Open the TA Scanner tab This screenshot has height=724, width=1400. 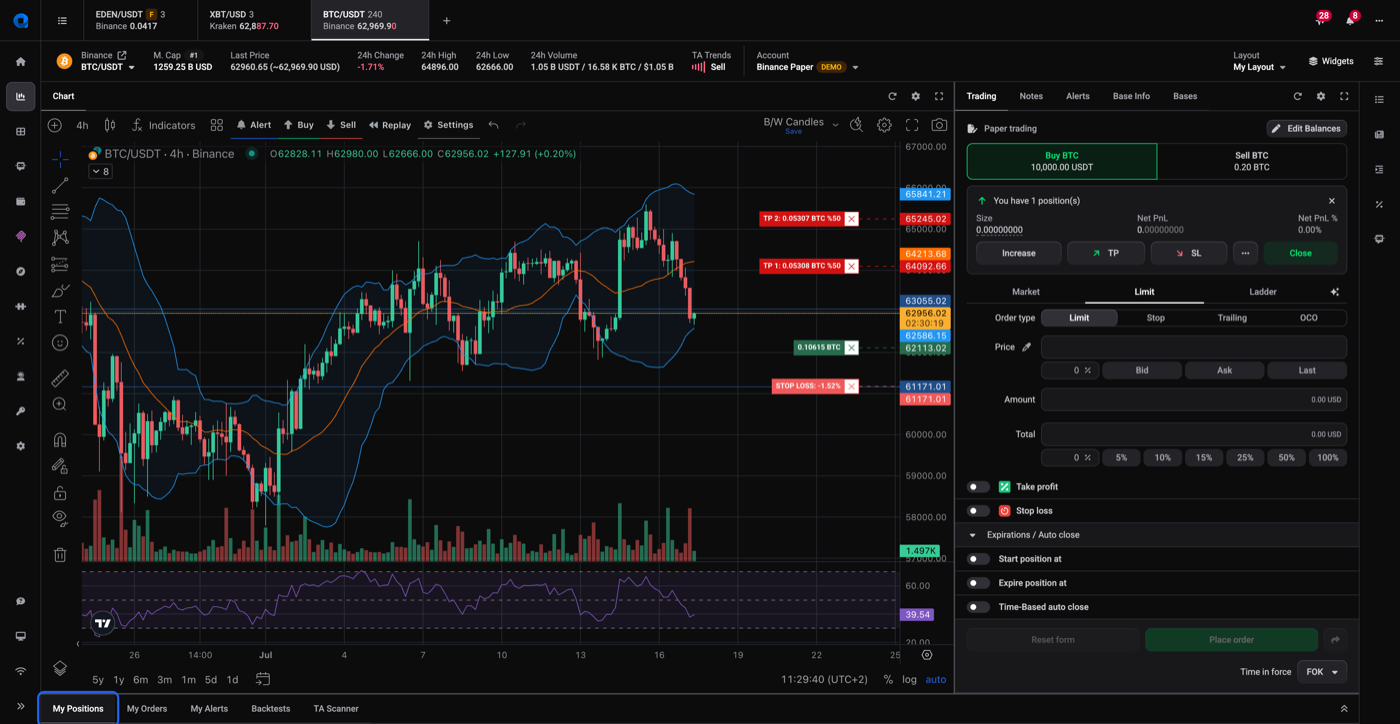(336, 709)
